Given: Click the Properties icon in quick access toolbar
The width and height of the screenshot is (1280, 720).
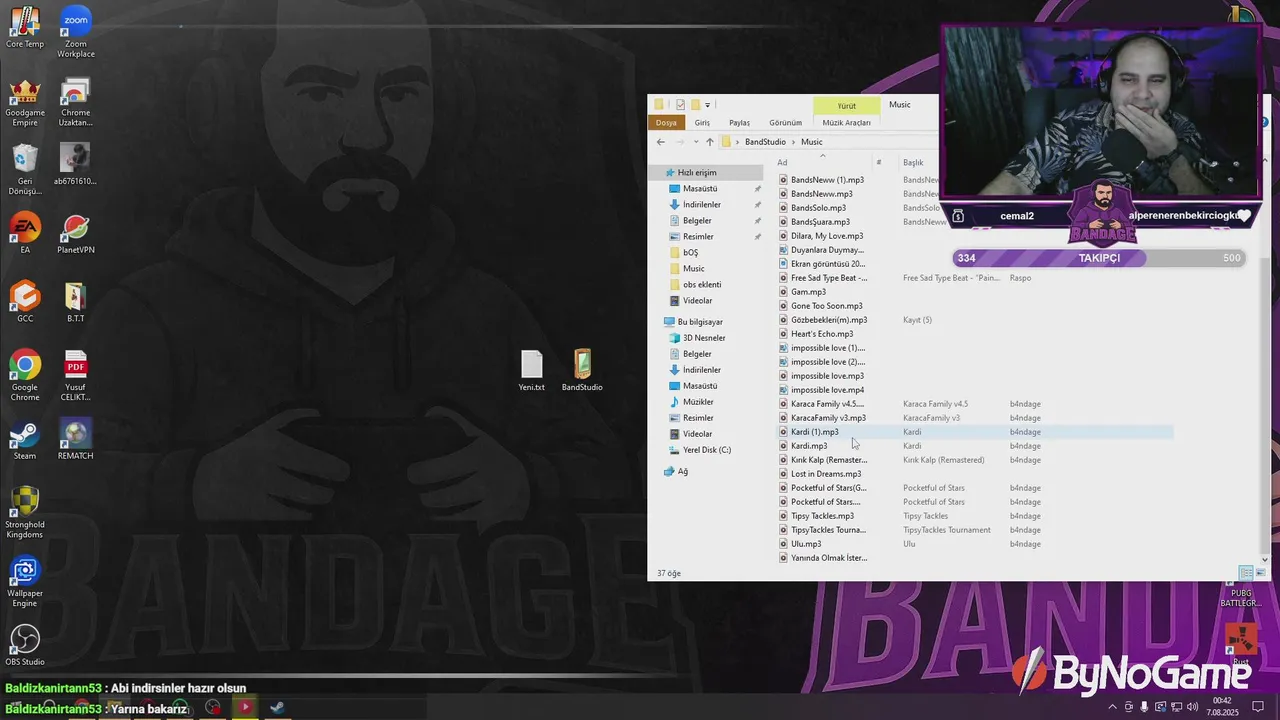Looking at the screenshot, I should tap(680, 105).
